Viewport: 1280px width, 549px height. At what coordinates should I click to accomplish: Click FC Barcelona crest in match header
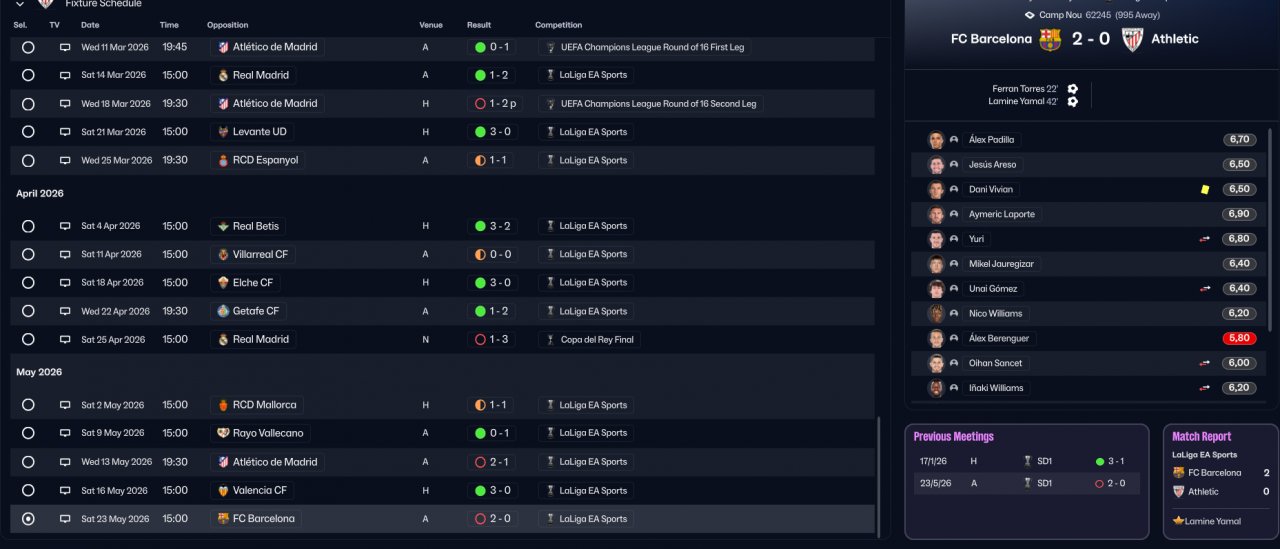click(1050, 39)
